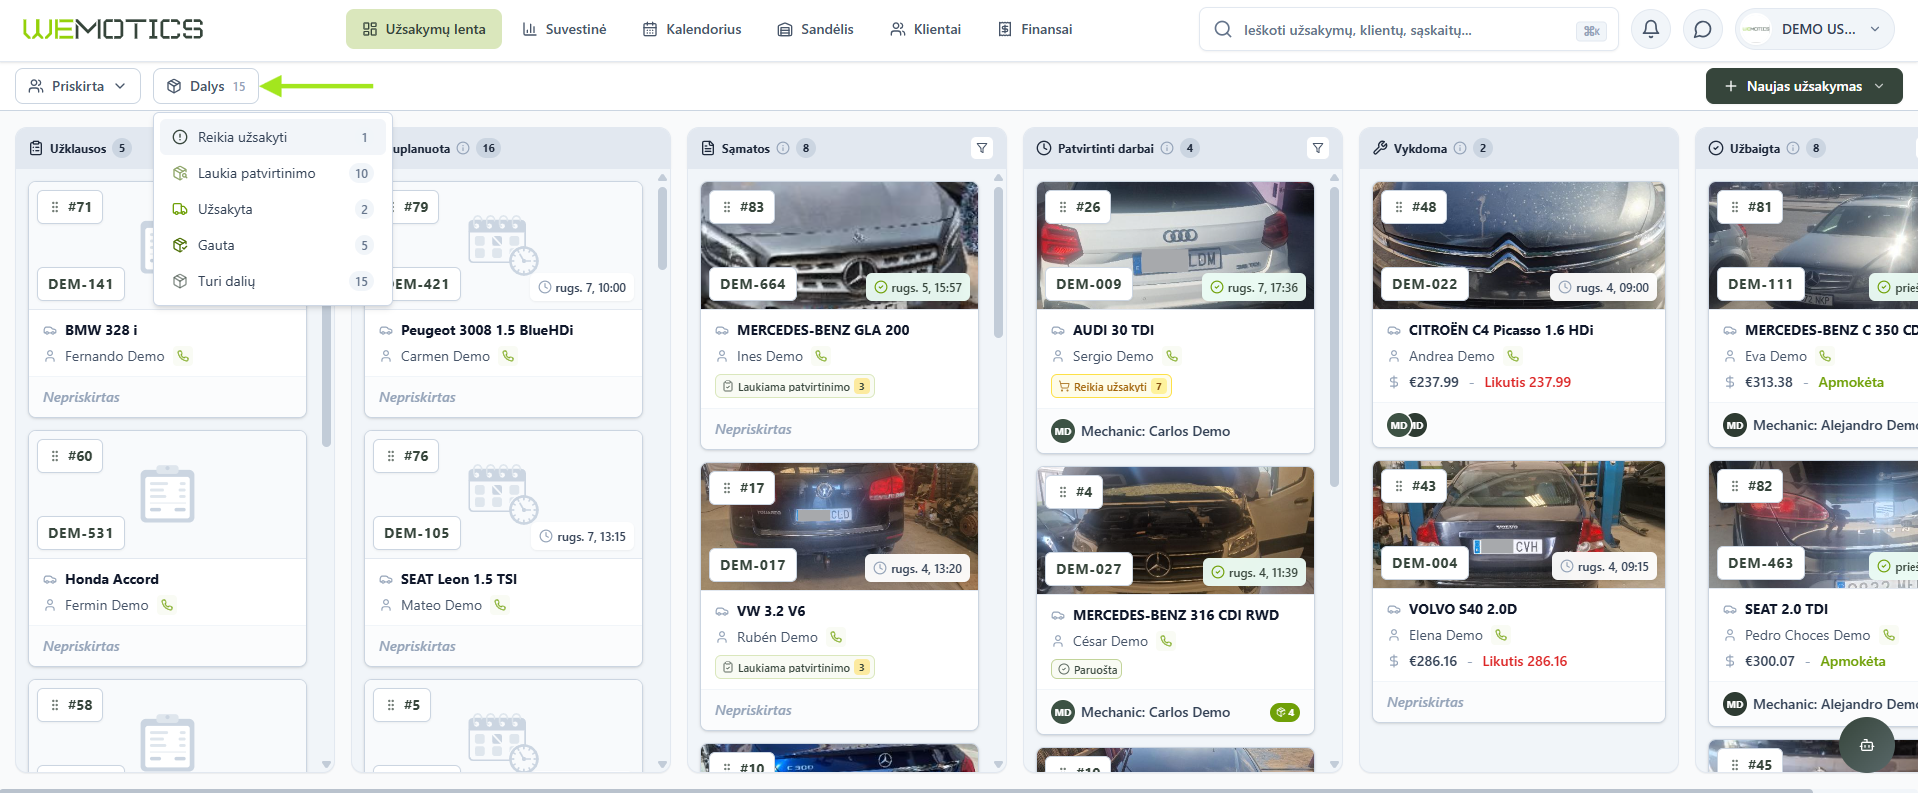Click info icon next to Patvirtinti darbai
Screen dimensions: 1918x793
click(1167, 148)
